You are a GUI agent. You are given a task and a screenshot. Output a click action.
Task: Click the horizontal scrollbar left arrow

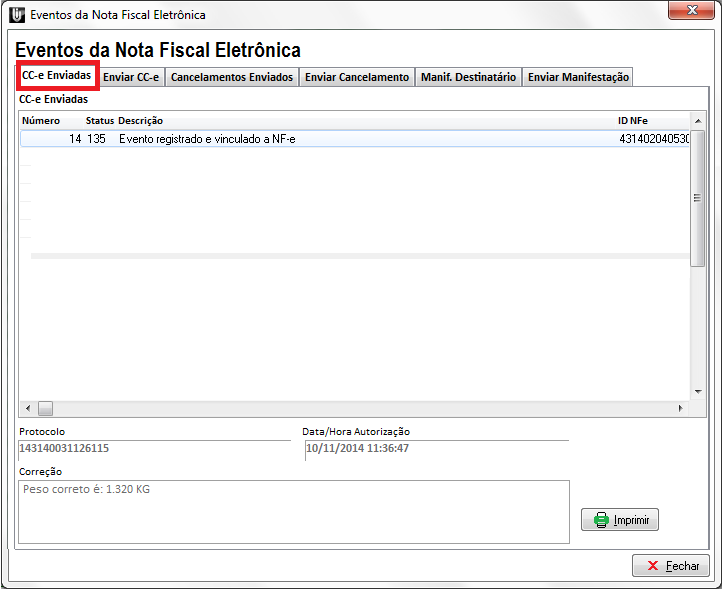click(x=26, y=408)
